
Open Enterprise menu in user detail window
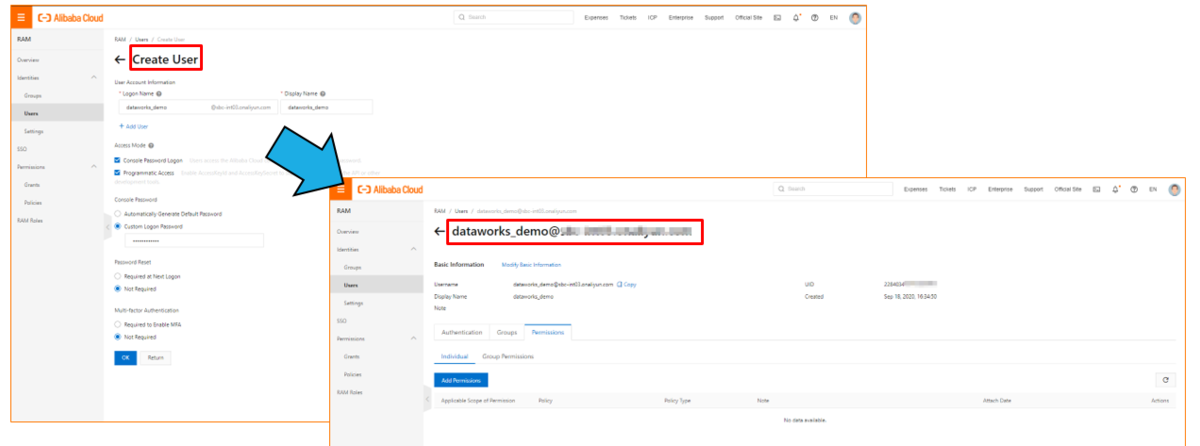point(1001,189)
